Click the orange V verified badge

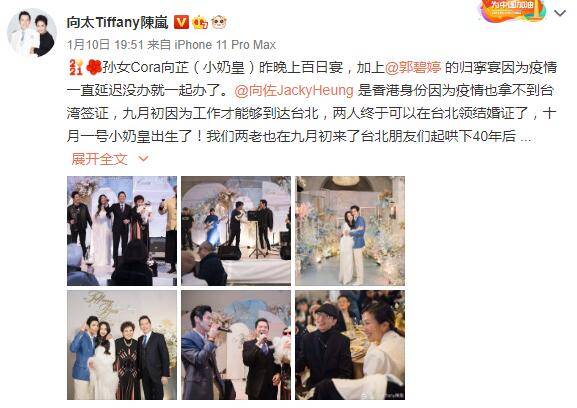click(x=181, y=22)
